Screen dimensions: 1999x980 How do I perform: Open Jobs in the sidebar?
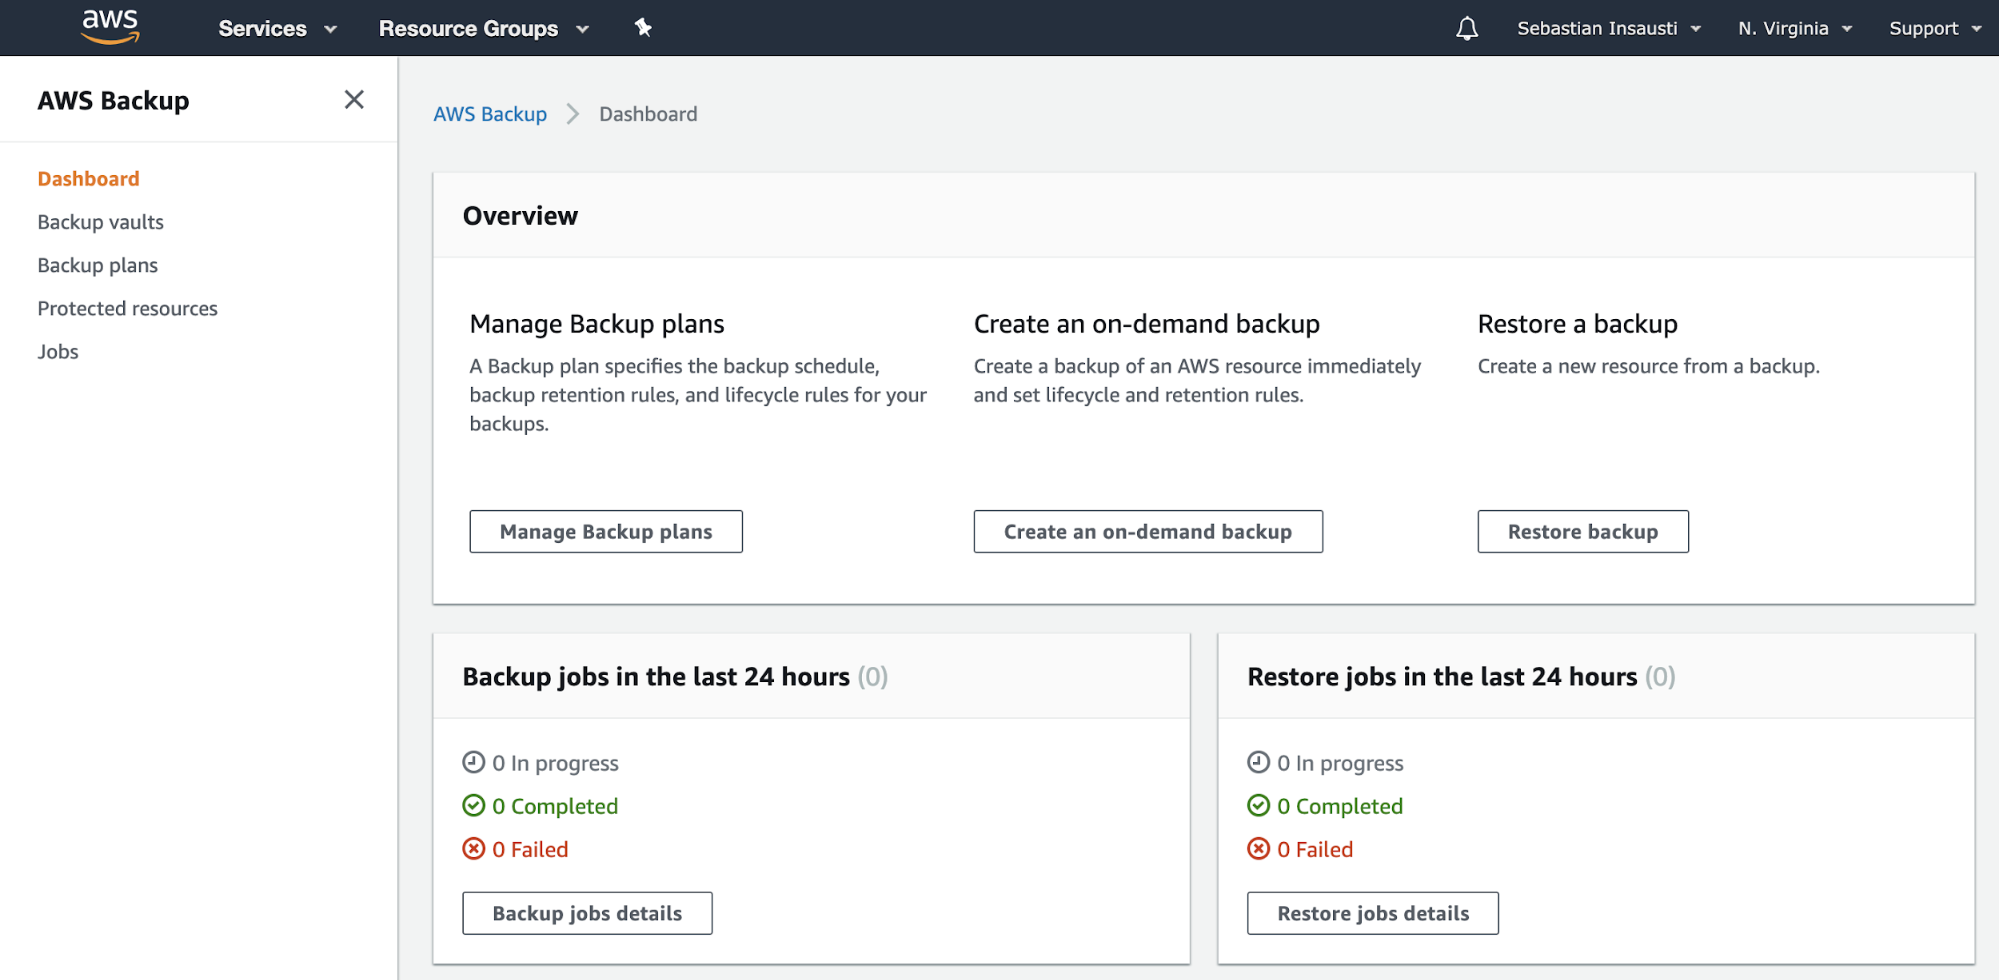58,351
